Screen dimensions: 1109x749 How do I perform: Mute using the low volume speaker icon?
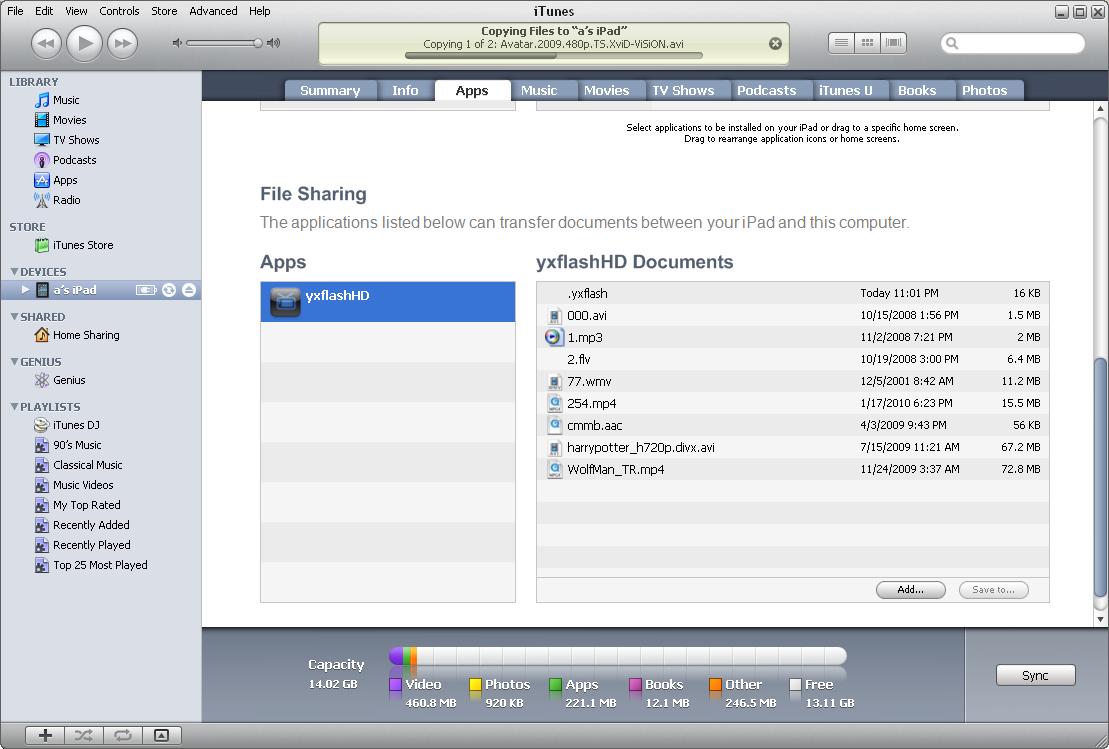177,43
